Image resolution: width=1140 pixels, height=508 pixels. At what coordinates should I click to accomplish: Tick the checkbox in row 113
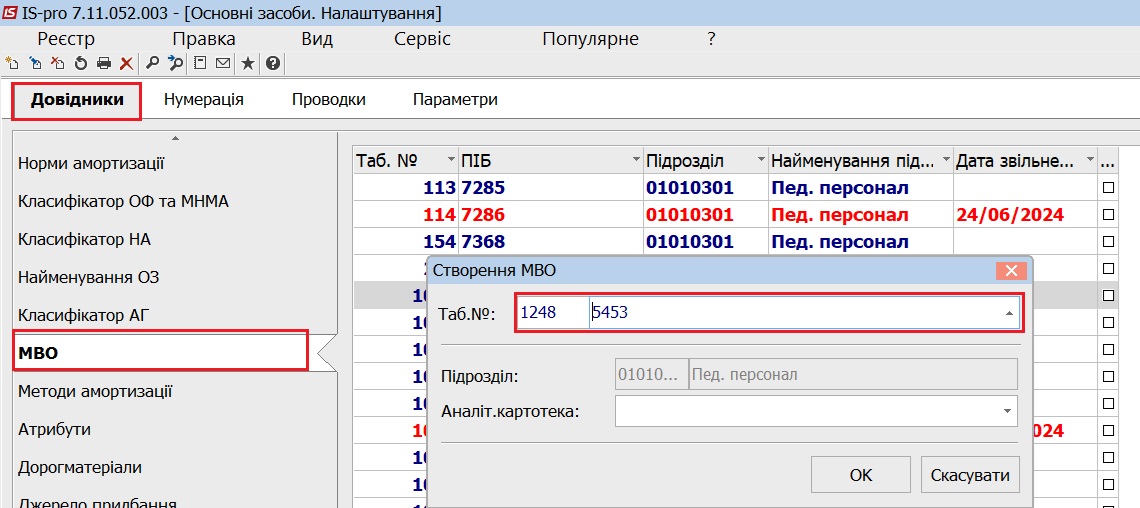(1108, 188)
